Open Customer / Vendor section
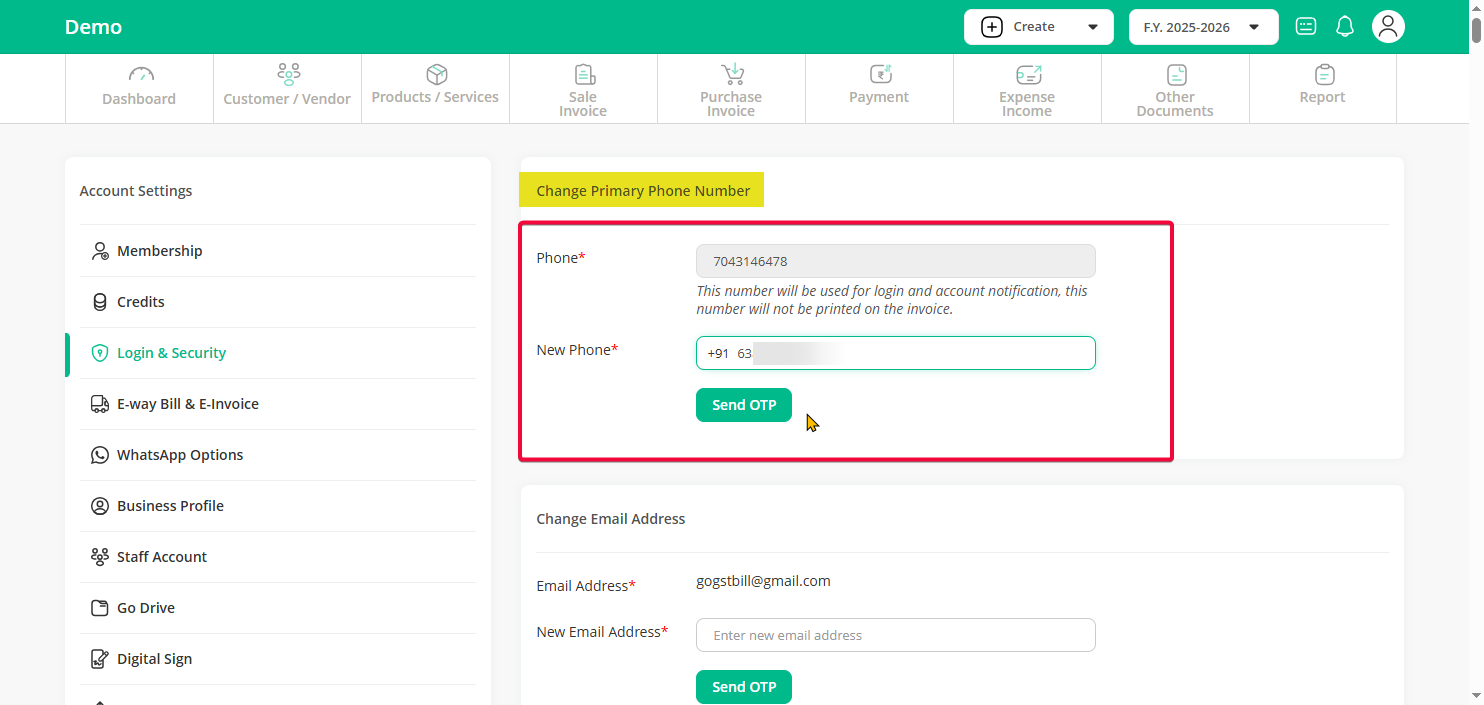This screenshot has height=705, width=1484. (x=287, y=88)
